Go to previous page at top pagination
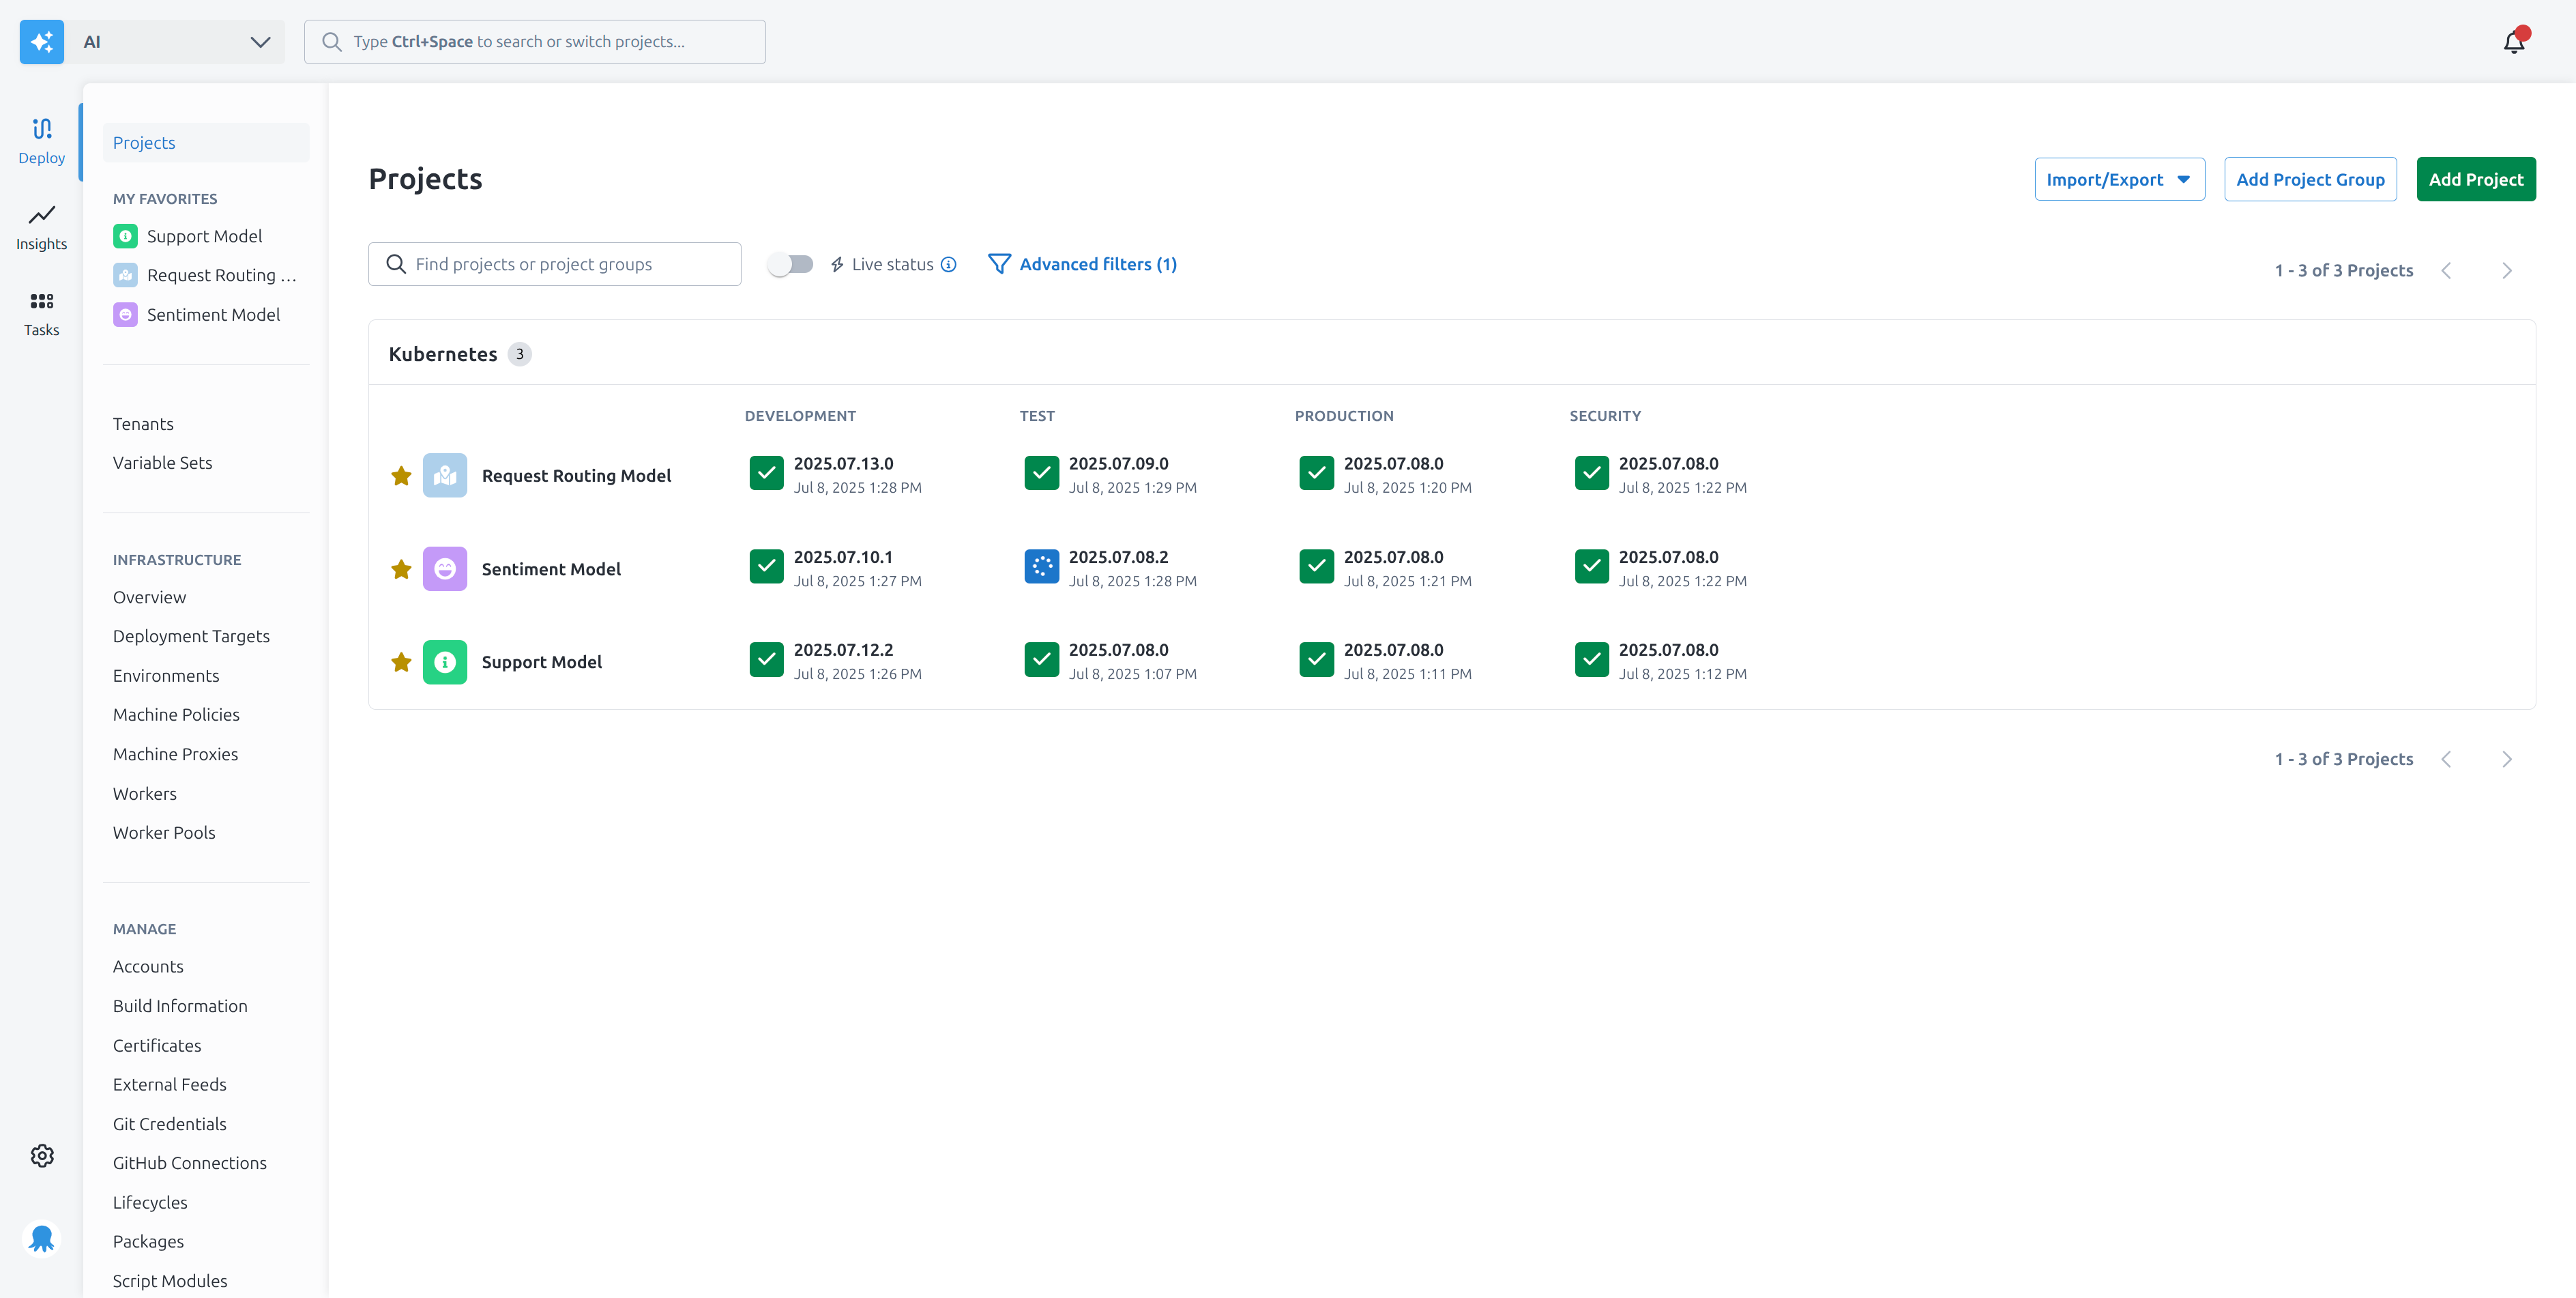The image size is (2576, 1298). 2446,271
